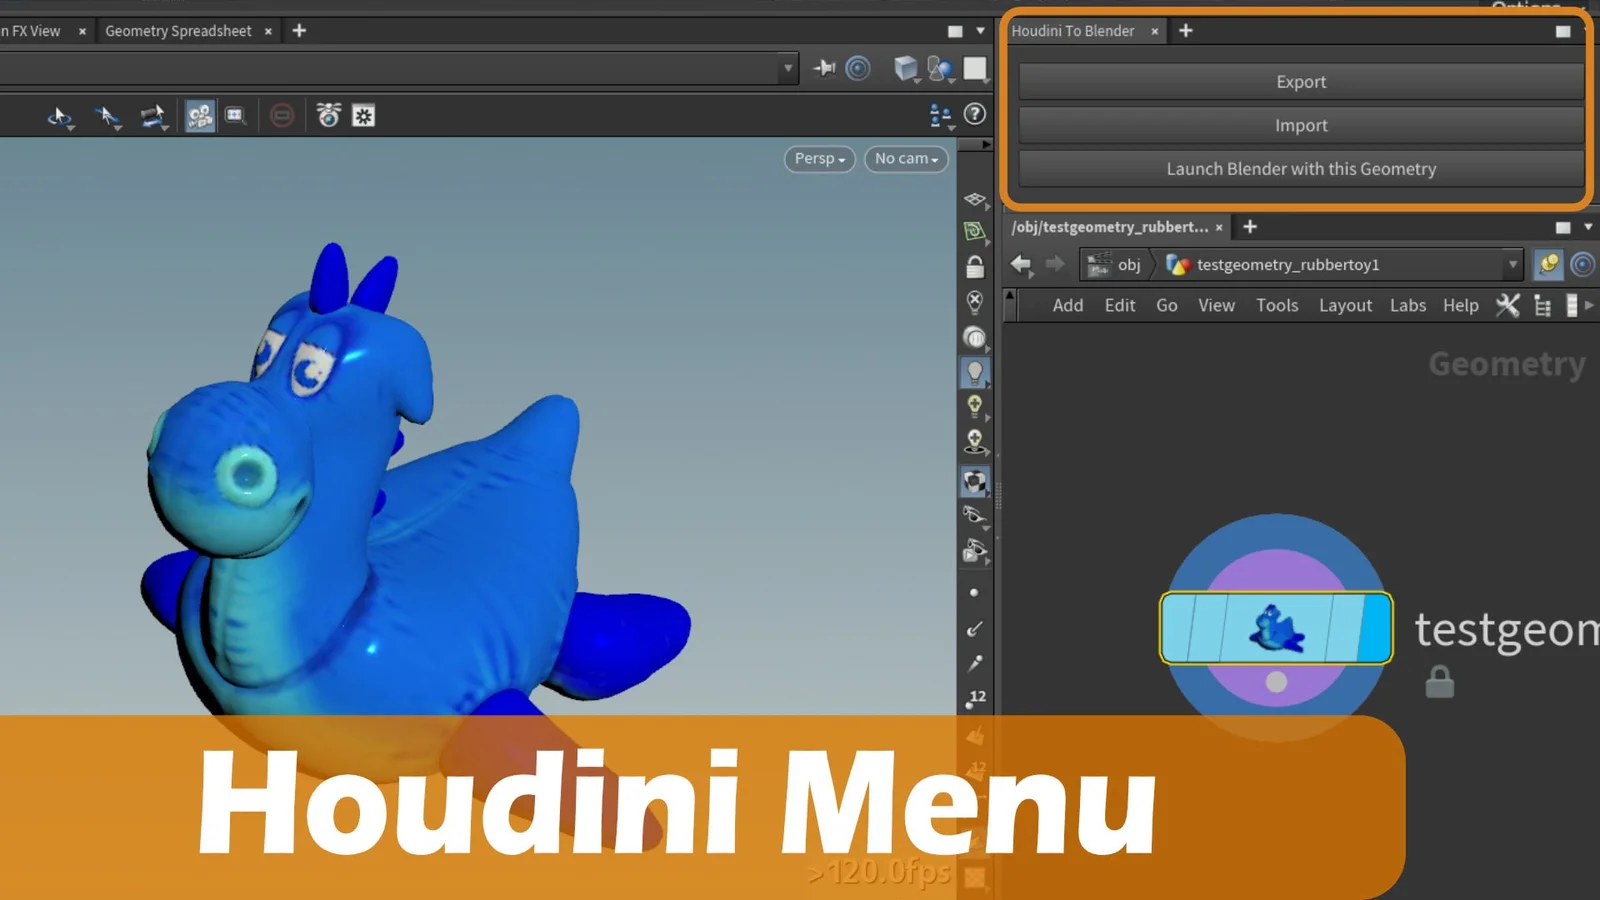Click Launch Blender with this Geometry
Screen dimensions: 1600x900
(1300, 168)
